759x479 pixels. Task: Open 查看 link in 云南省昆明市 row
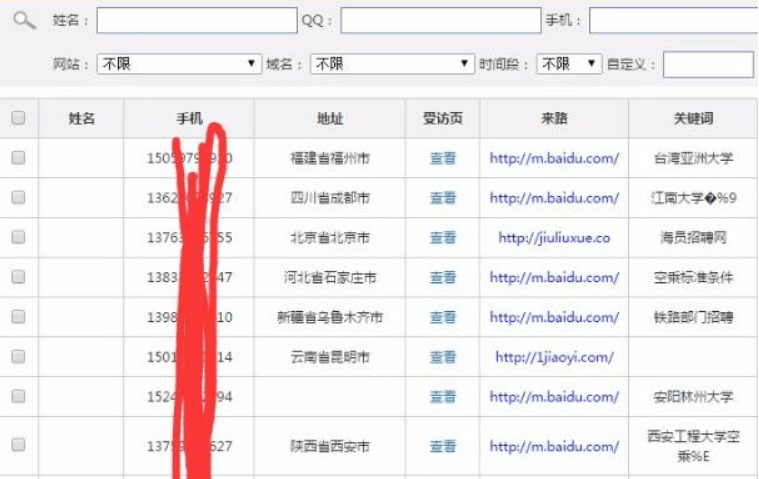pyautogui.click(x=443, y=357)
